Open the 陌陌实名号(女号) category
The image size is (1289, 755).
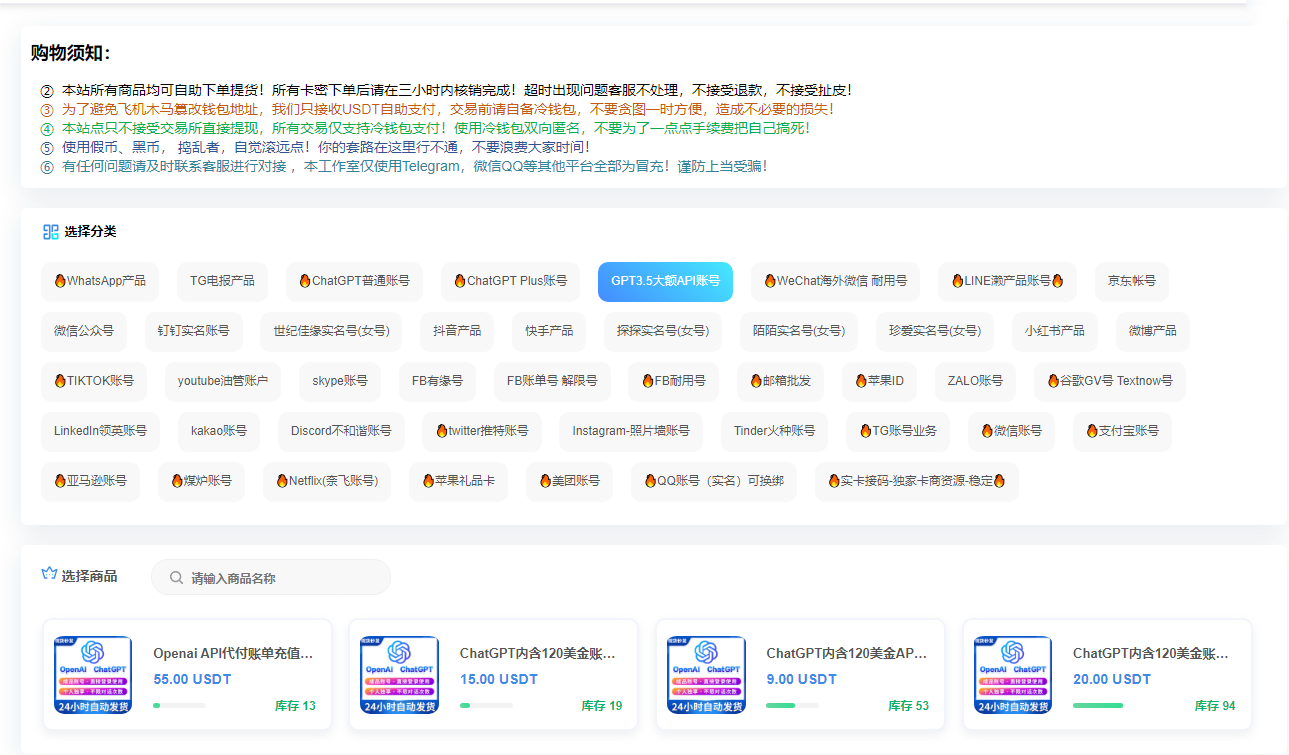pyautogui.click(x=799, y=332)
